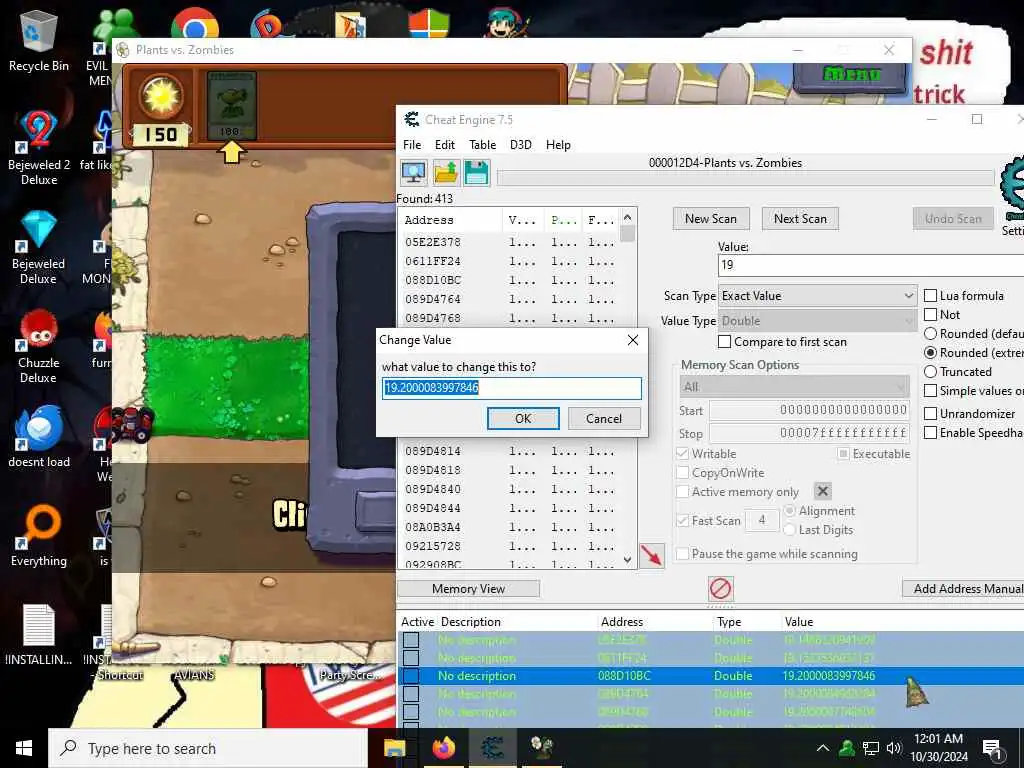Open the 'doesnt load' Thunderbird shortcut

[x=39, y=436]
